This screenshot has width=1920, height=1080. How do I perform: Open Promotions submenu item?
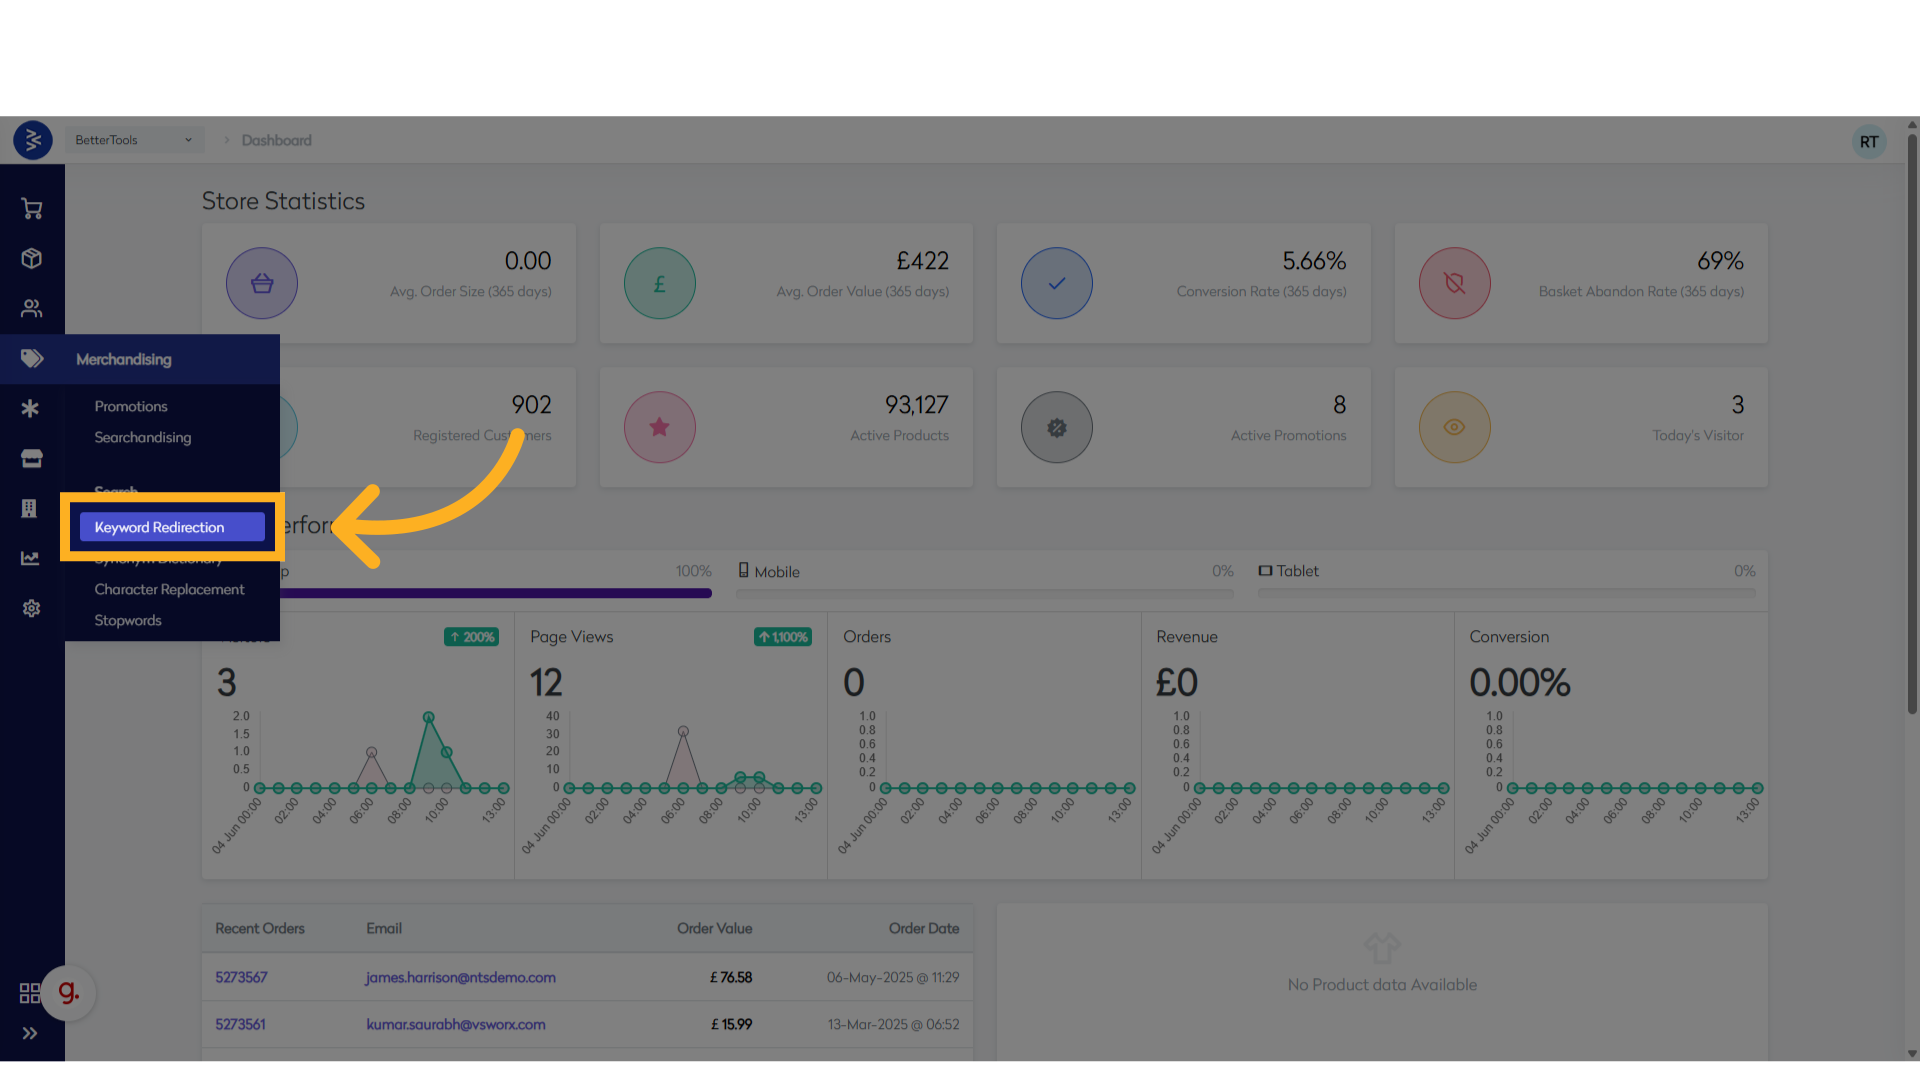(131, 406)
